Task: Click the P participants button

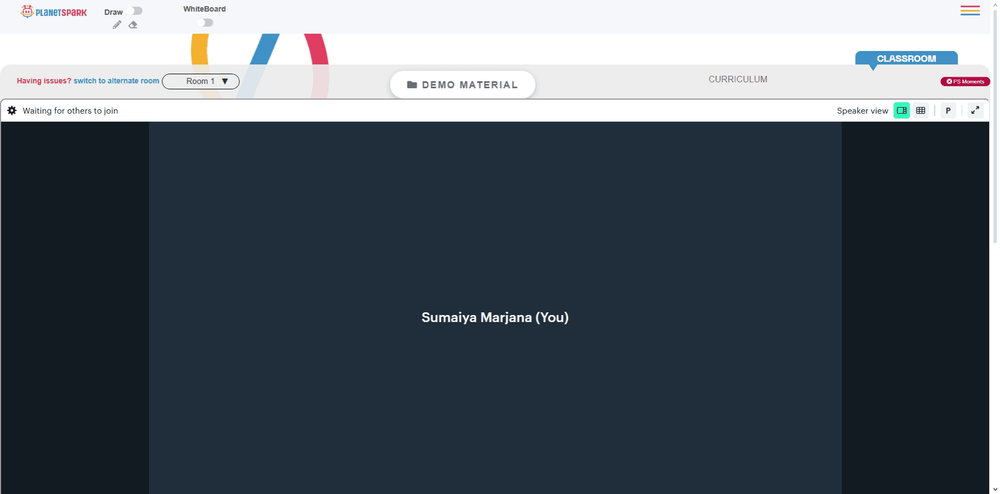Action: click(948, 110)
